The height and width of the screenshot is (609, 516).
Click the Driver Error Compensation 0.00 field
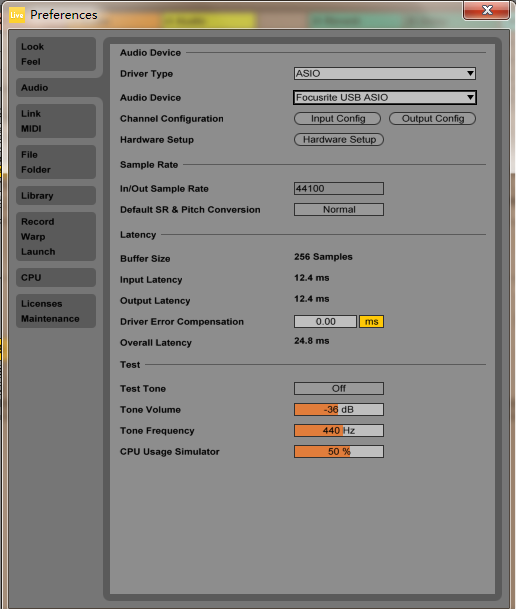[325, 322]
